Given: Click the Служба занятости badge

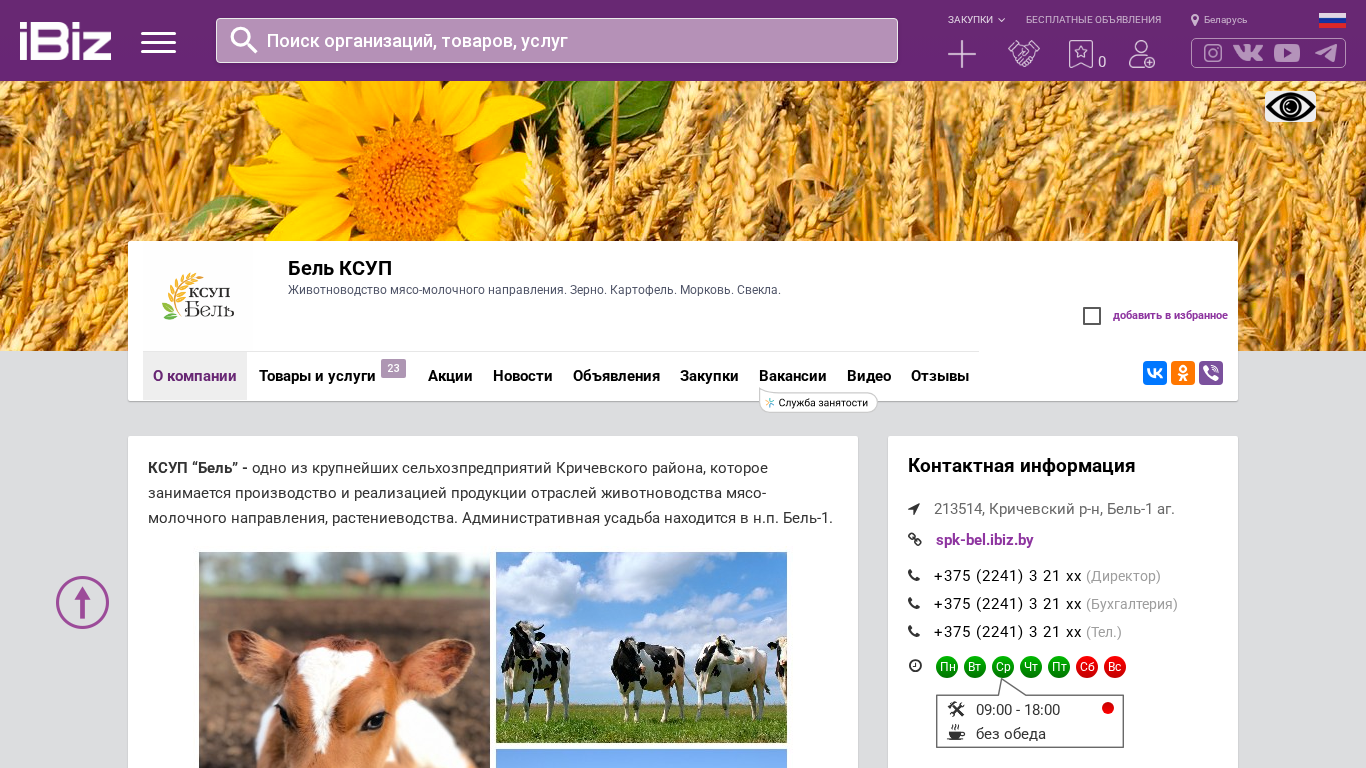Looking at the screenshot, I should tap(818, 402).
